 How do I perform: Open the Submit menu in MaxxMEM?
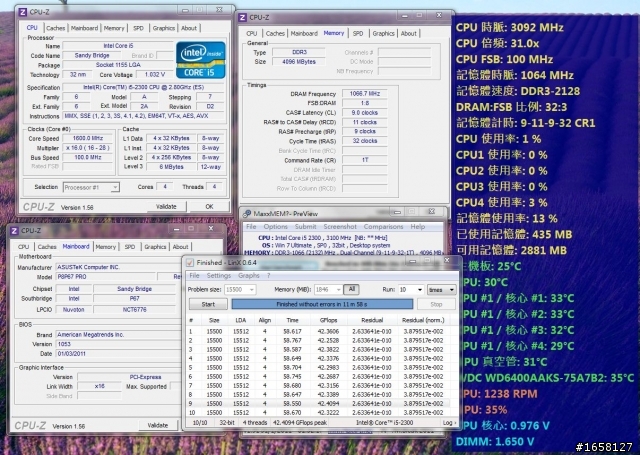click(305, 226)
